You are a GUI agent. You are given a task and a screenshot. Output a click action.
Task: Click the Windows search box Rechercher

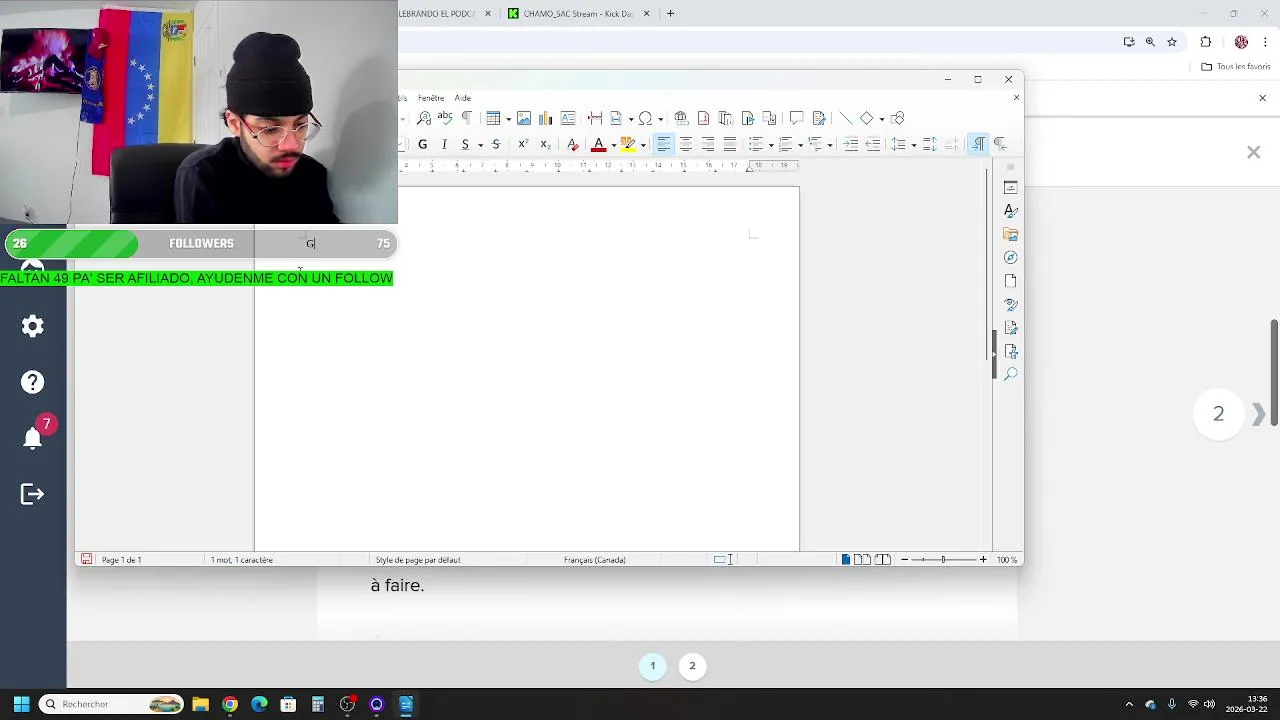[112, 704]
